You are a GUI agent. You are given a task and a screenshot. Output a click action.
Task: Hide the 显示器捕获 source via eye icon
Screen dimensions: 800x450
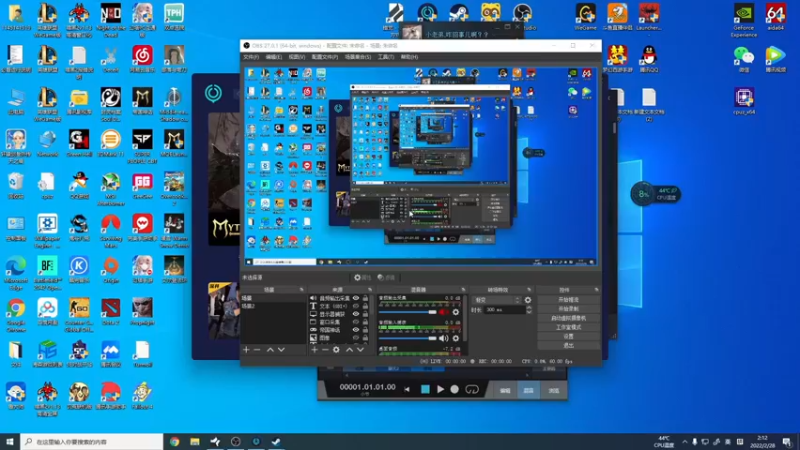pos(356,314)
